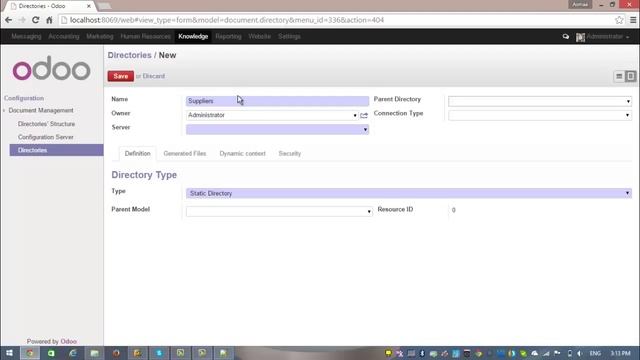The image size is (640, 360).
Task: Switch to list view icon
Action: pyautogui.click(x=619, y=76)
